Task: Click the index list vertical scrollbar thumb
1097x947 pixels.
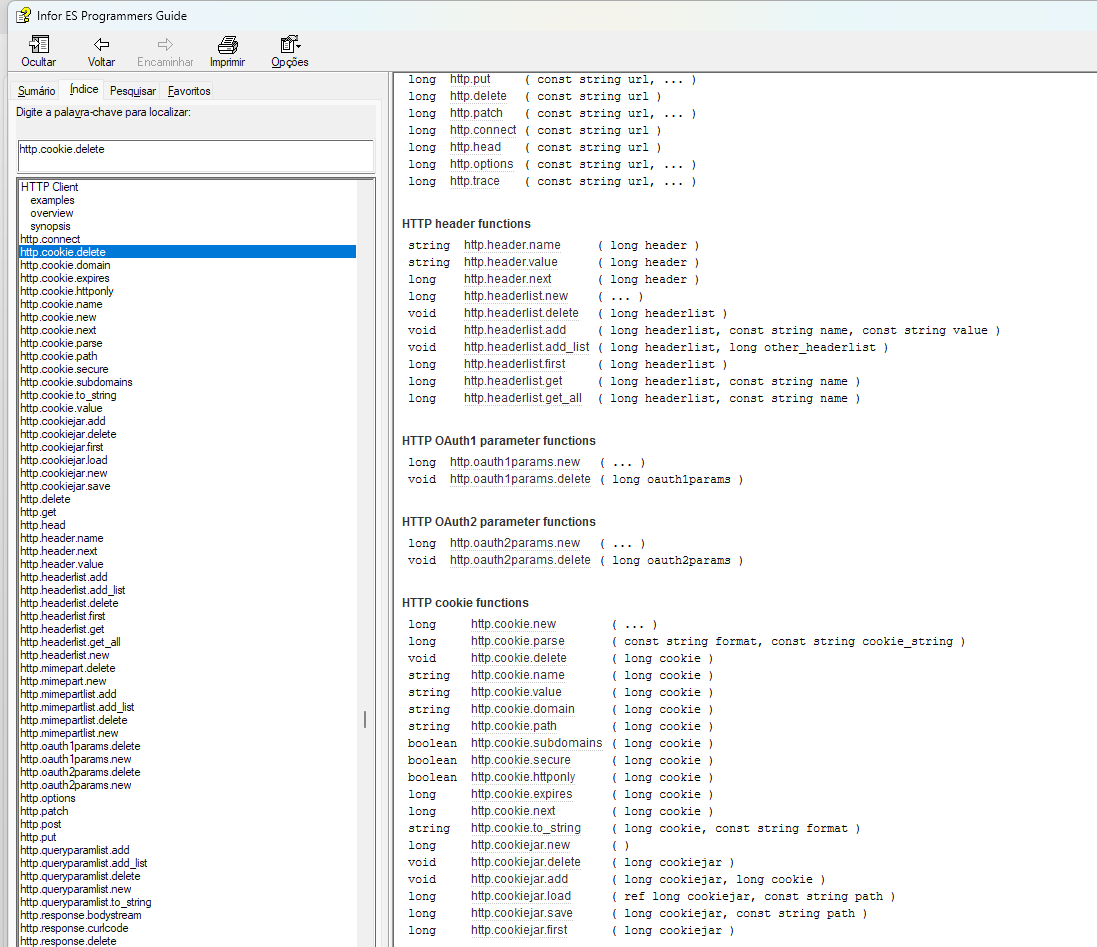Action: point(365,720)
